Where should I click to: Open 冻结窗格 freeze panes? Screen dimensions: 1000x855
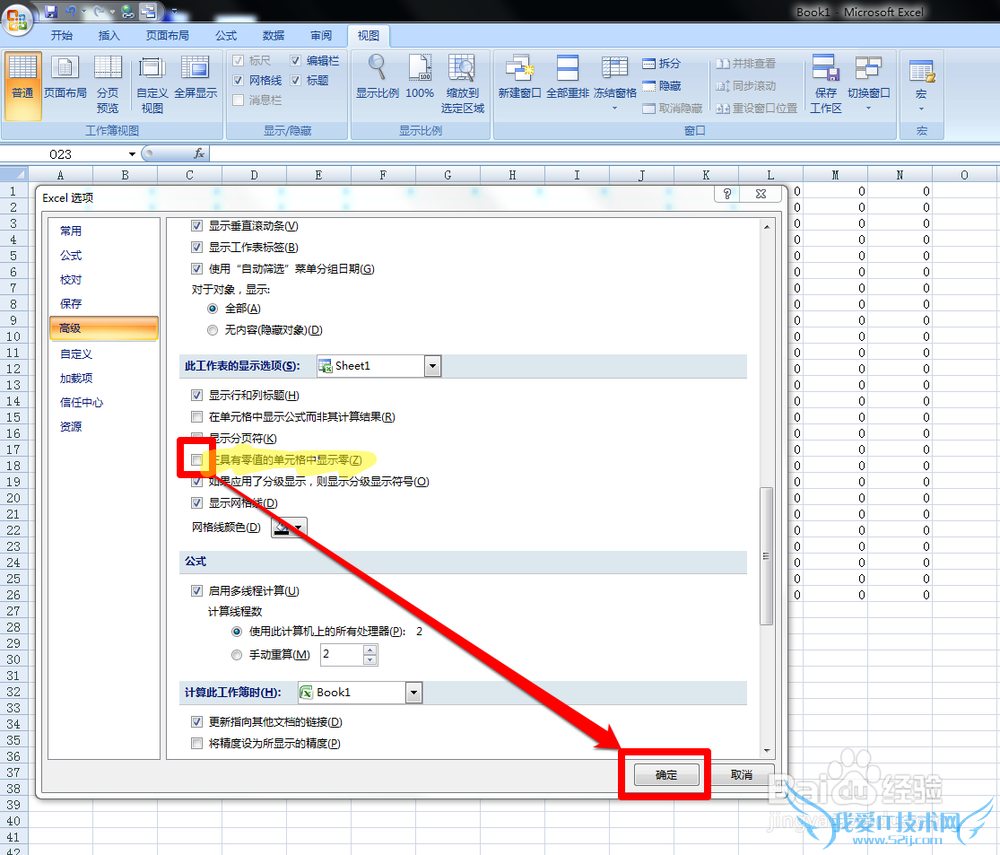tap(615, 83)
